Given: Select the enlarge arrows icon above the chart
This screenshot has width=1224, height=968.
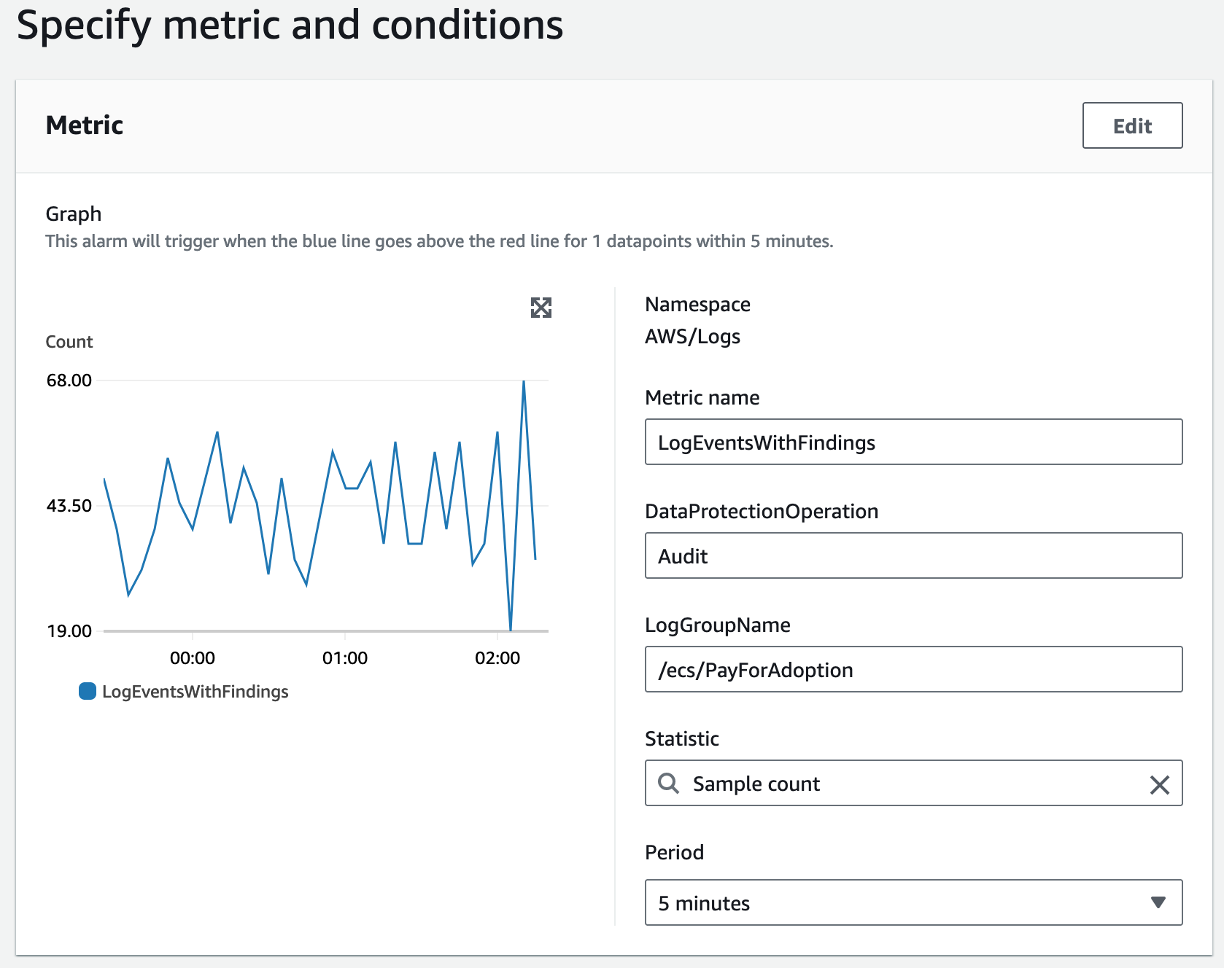Looking at the screenshot, I should (541, 308).
